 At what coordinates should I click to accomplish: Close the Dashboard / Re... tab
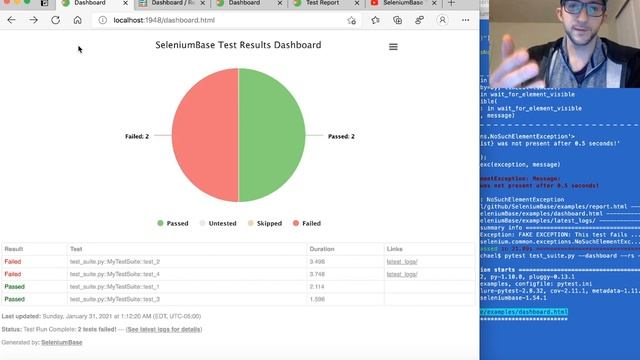pyautogui.click(x=202, y=3)
